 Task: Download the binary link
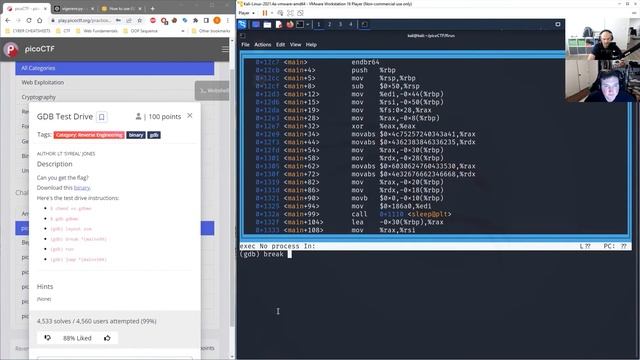tap(82, 188)
